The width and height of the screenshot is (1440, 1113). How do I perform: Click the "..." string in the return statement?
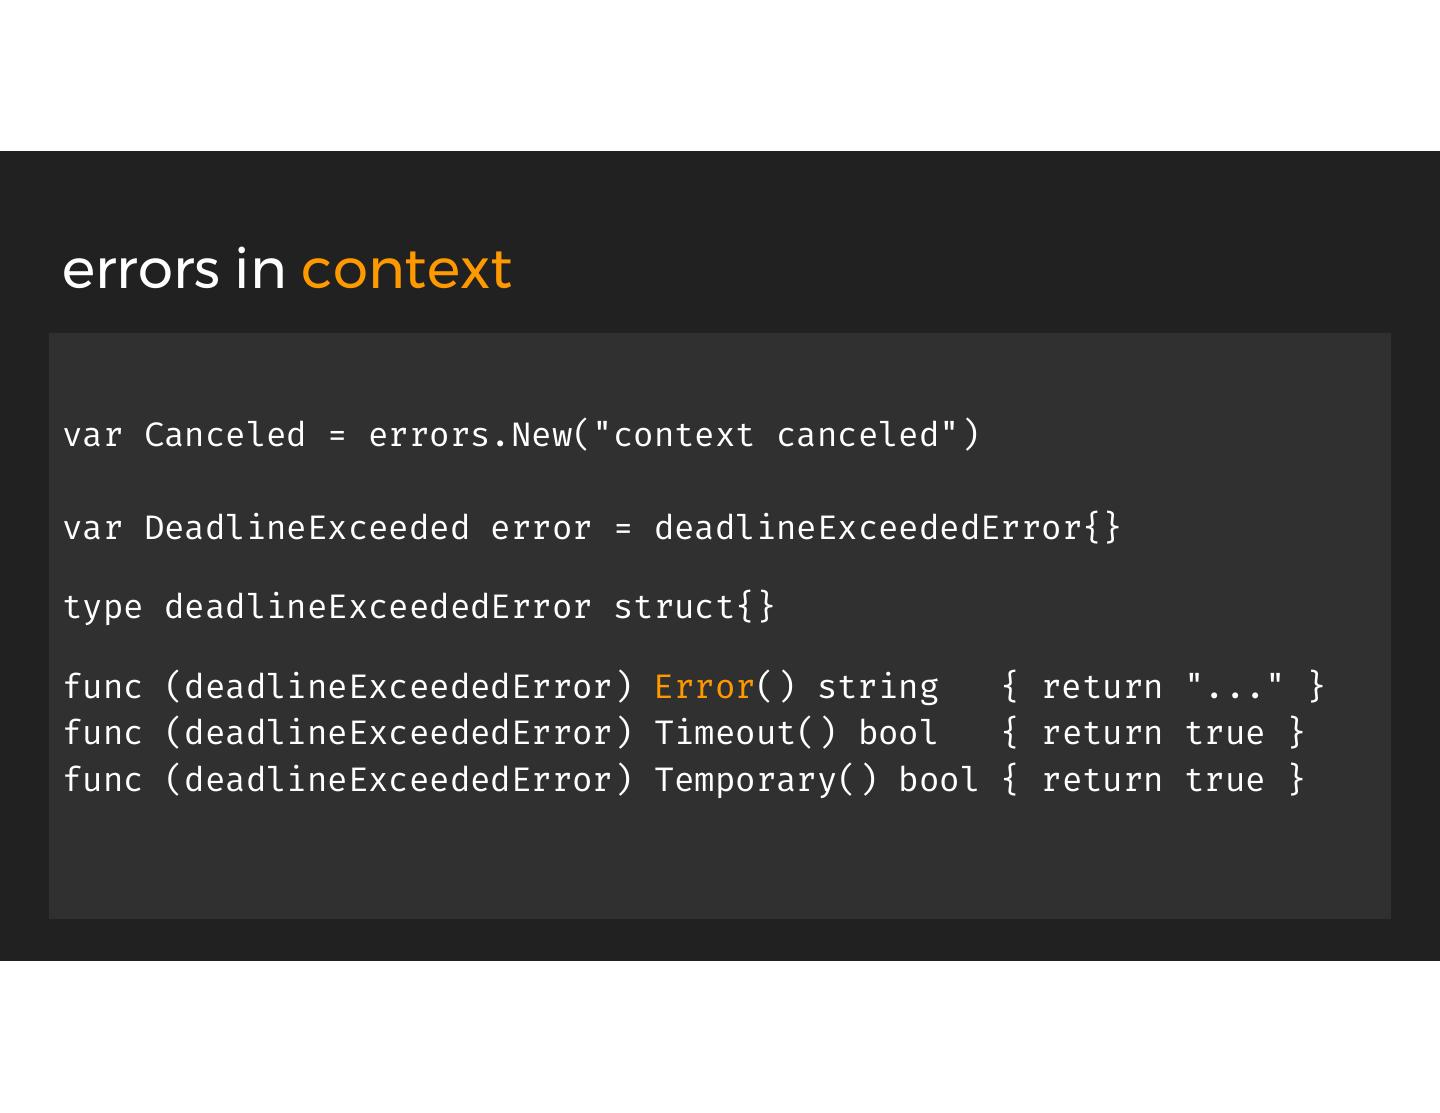tap(1234, 687)
